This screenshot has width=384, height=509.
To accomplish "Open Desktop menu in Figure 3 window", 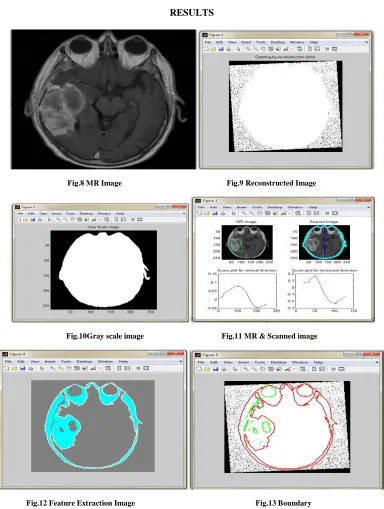I will coord(275,207).
